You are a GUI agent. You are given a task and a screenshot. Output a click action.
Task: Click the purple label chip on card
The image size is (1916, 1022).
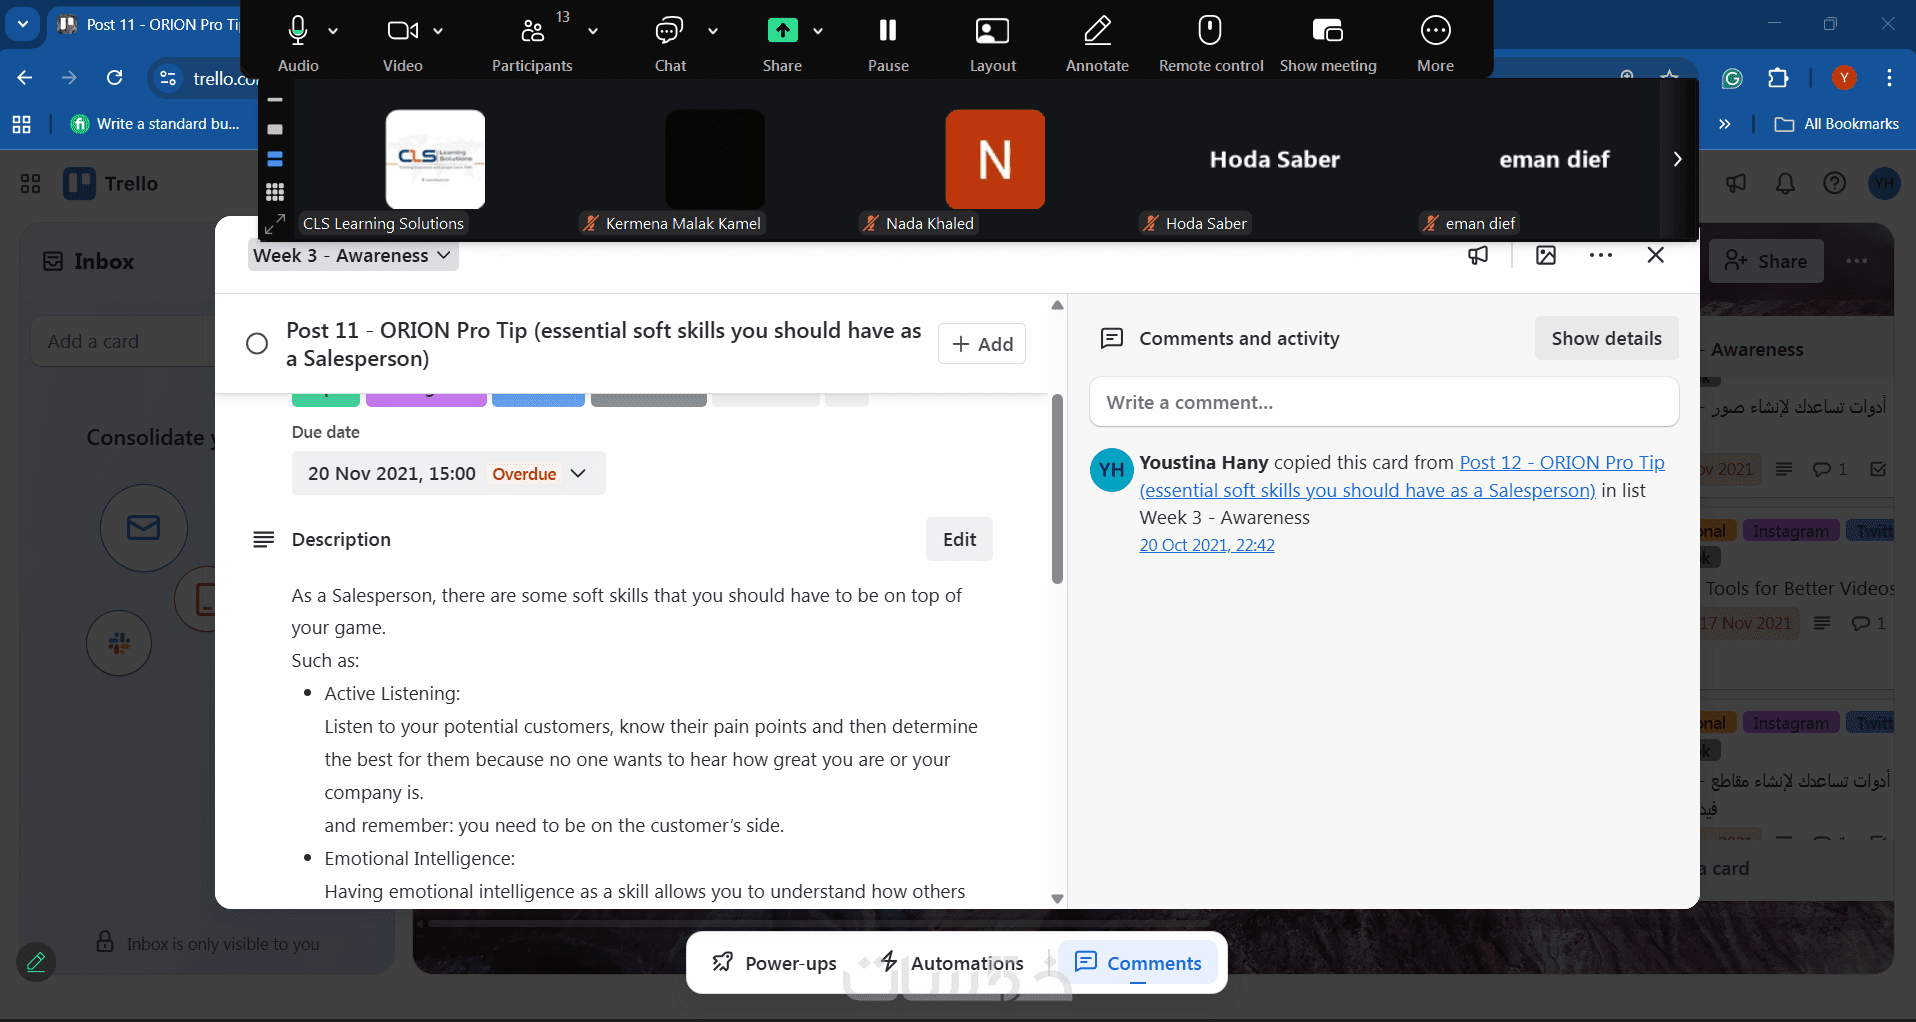426,399
